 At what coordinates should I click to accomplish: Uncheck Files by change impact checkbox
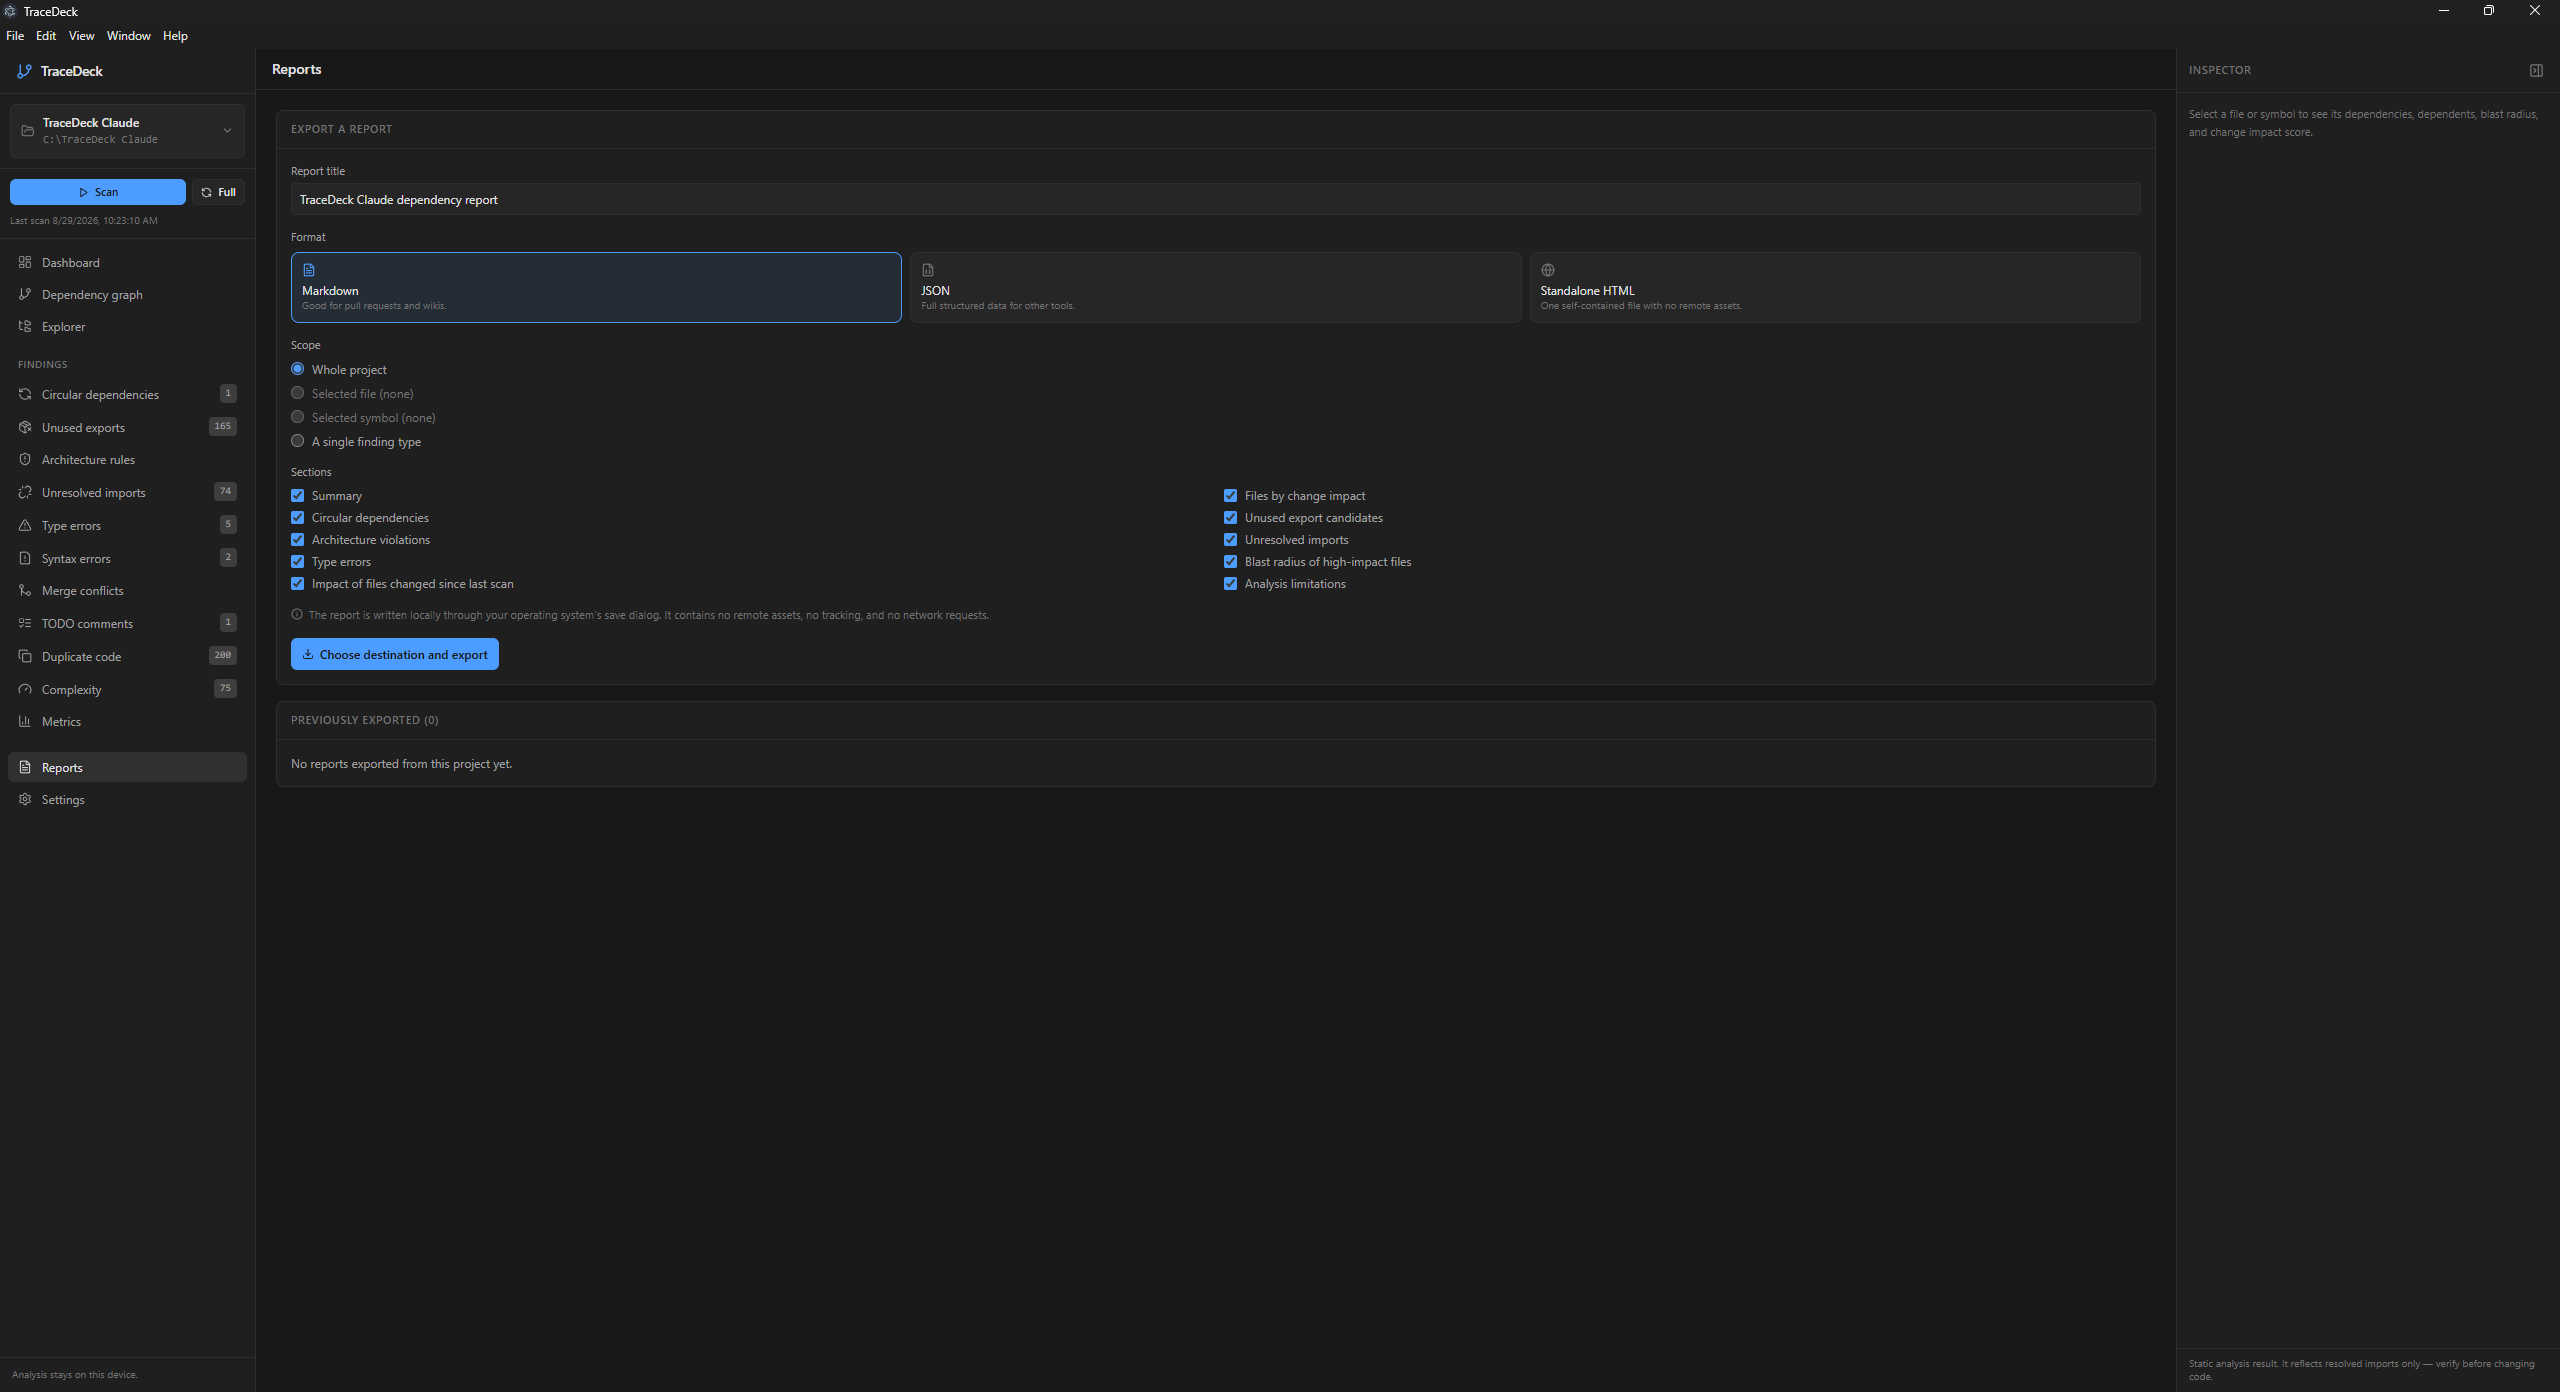pyautogui.click(x=1231, y=496)
